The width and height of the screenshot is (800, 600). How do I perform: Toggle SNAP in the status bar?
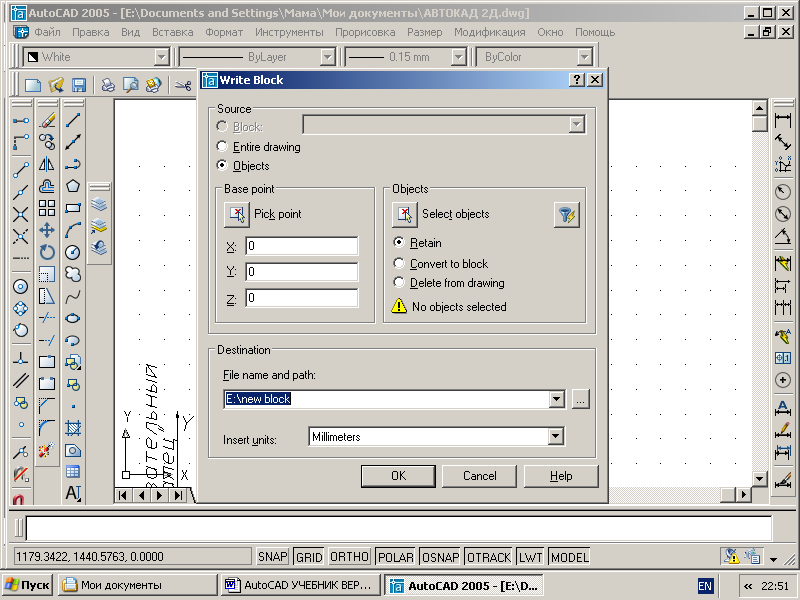coord(272,556)
